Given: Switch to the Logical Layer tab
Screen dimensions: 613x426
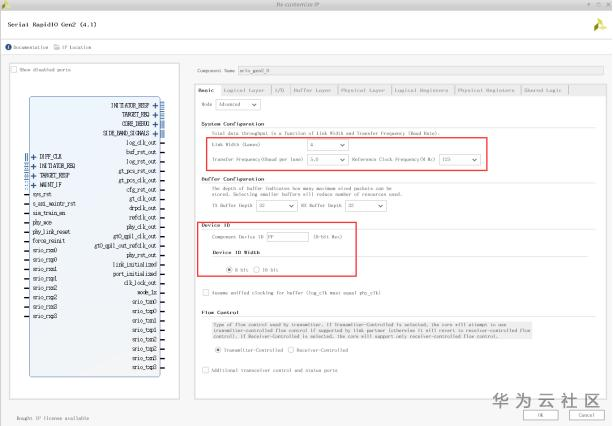Looking at the screenshot, I should coord(244,90).
